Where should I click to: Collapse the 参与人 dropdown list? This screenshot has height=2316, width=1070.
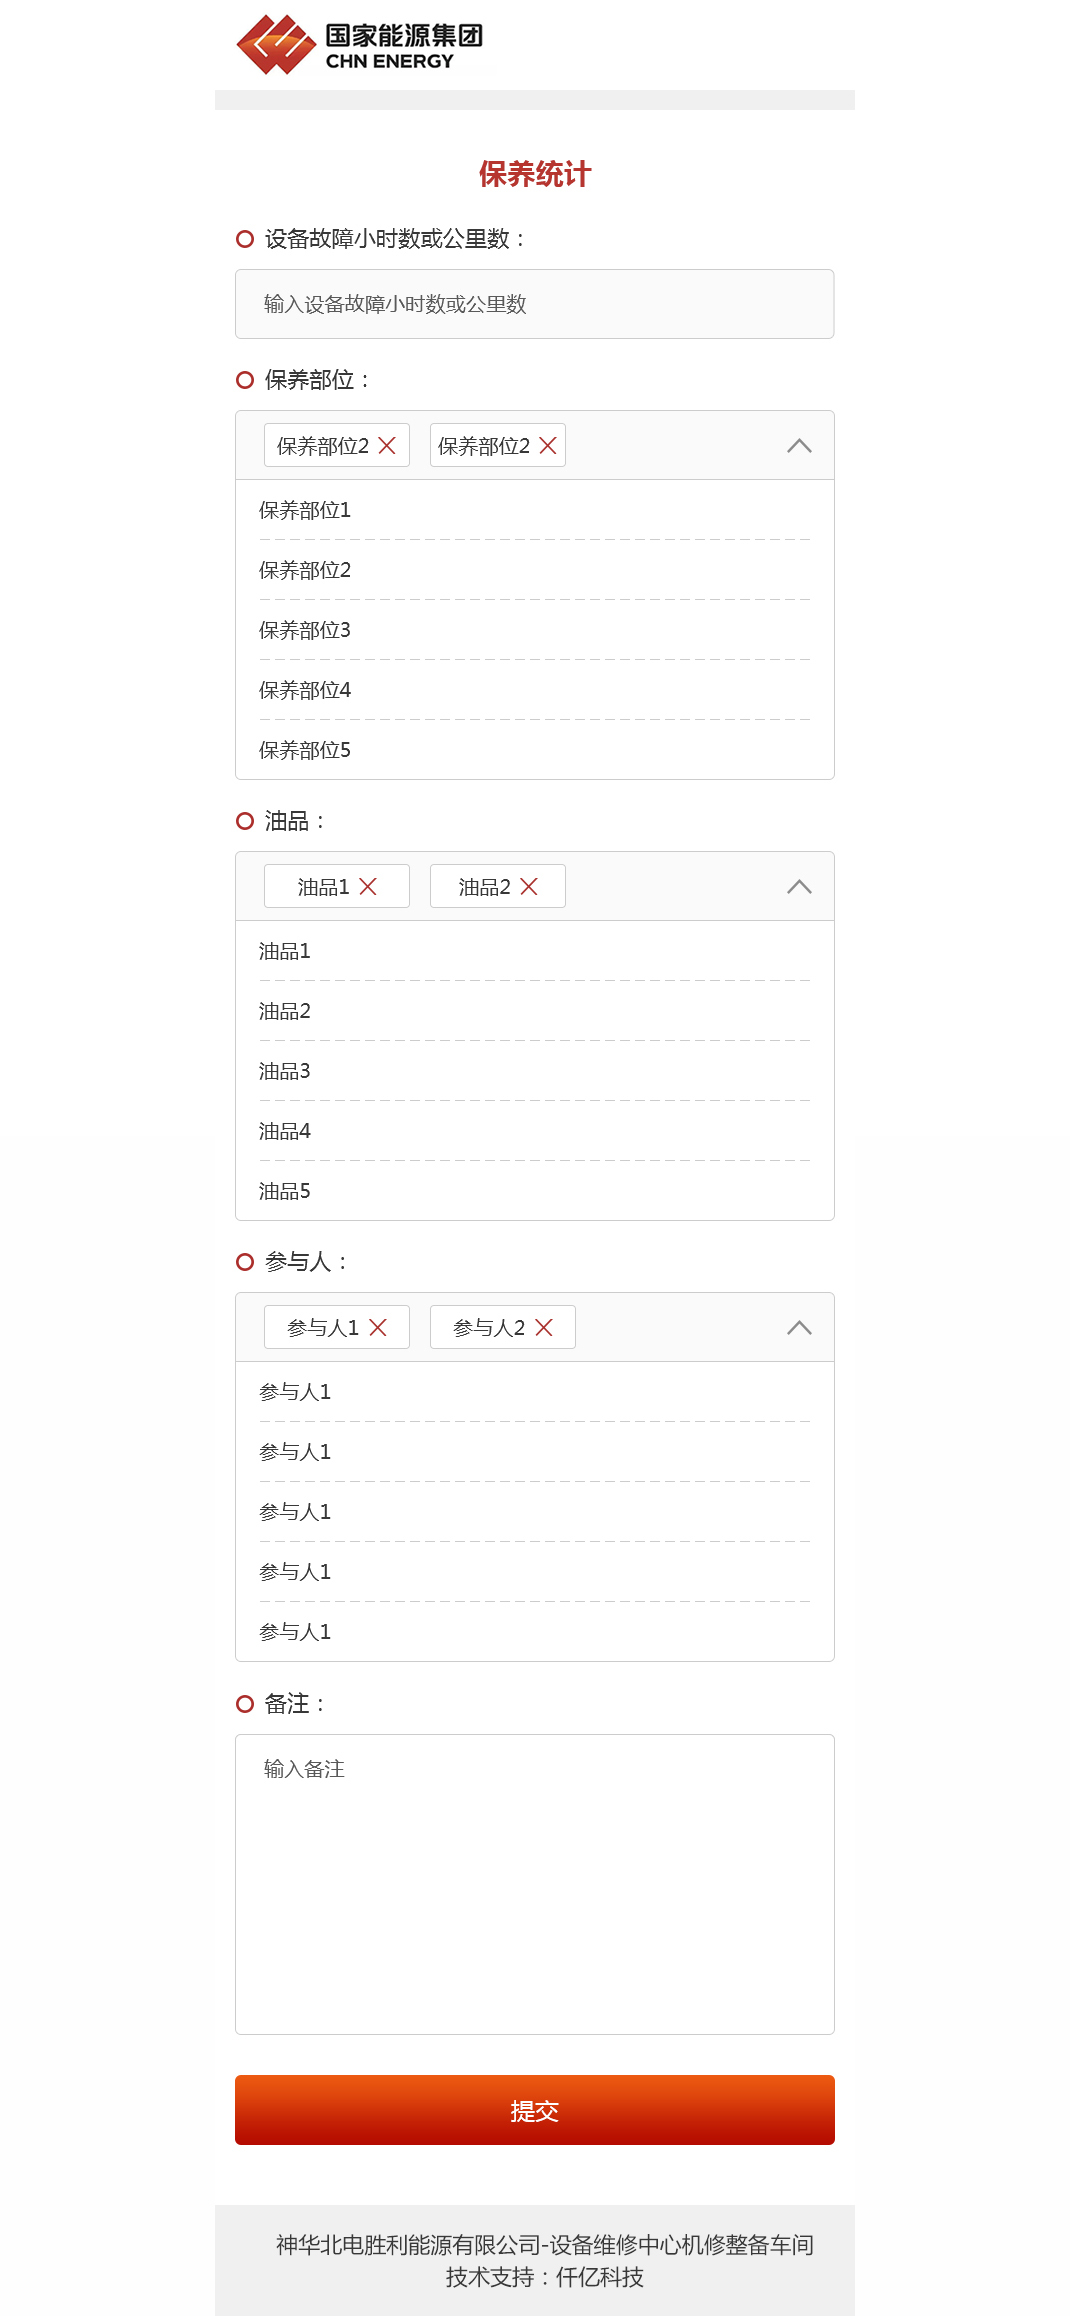click(x=799, y=1328)
